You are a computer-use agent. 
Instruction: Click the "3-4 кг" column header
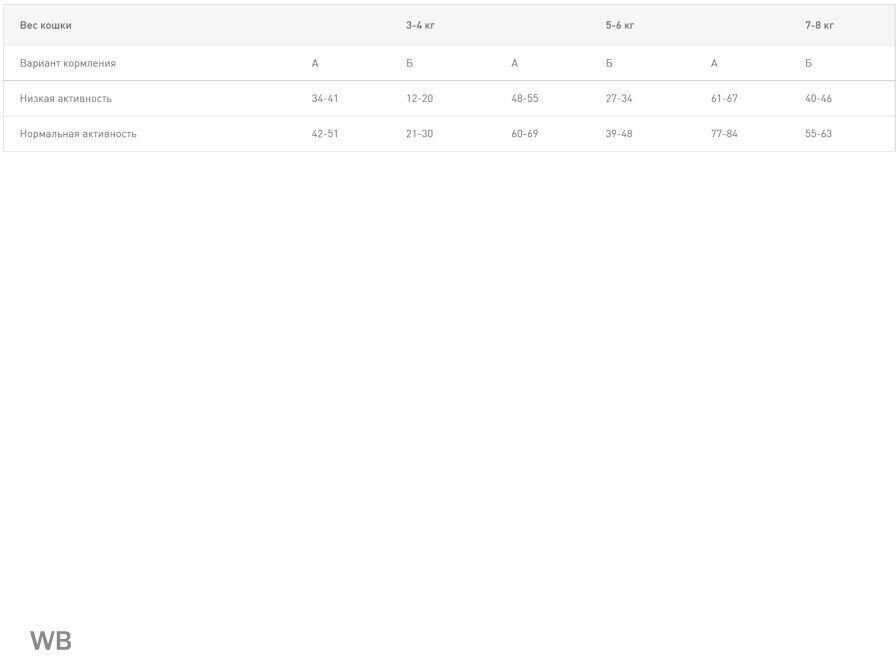(420, 26)
